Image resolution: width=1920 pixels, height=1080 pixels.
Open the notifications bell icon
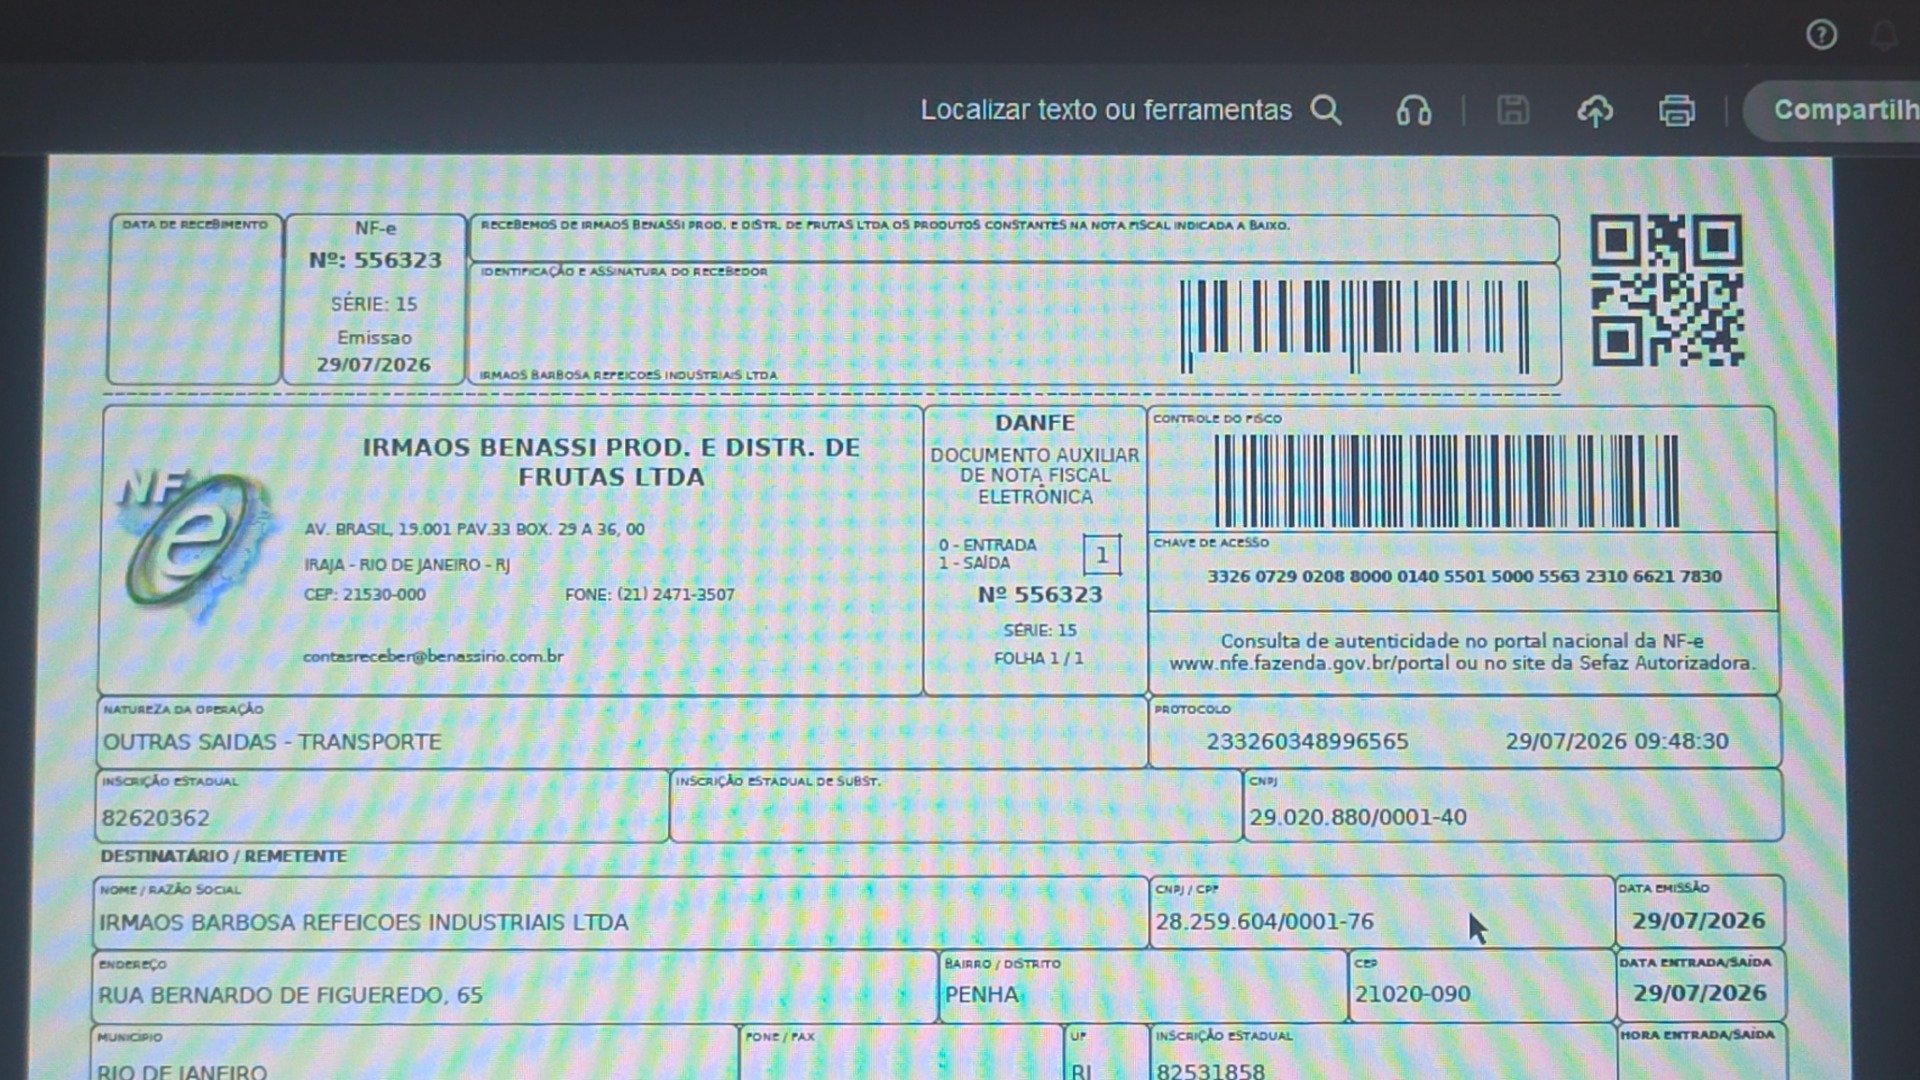point(1885,35)
